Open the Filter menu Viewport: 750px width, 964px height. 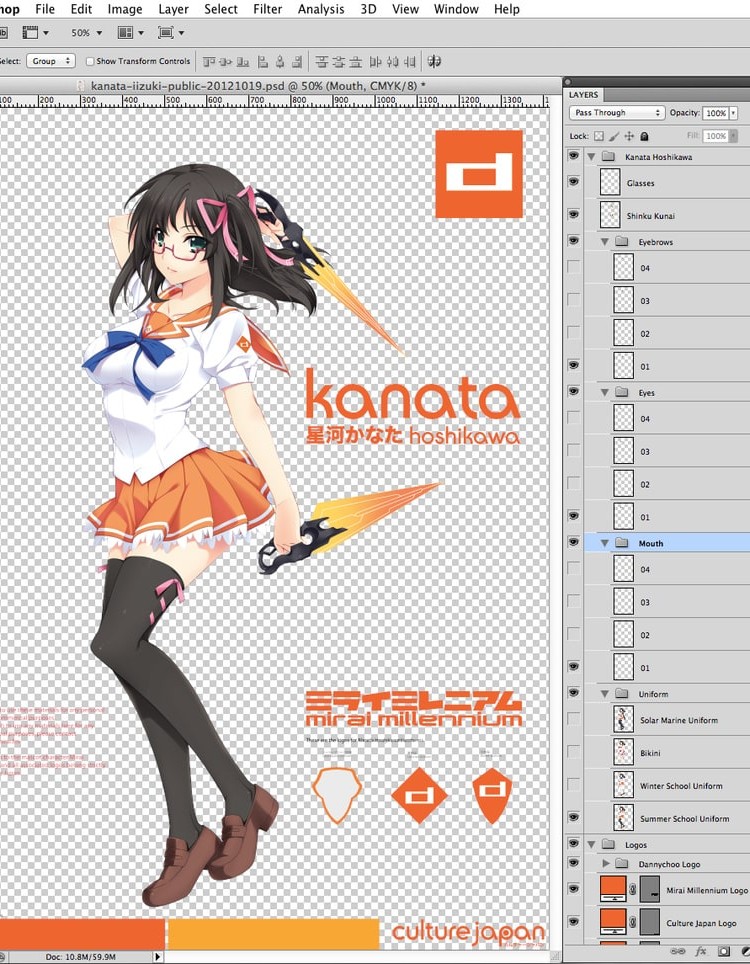267,9
